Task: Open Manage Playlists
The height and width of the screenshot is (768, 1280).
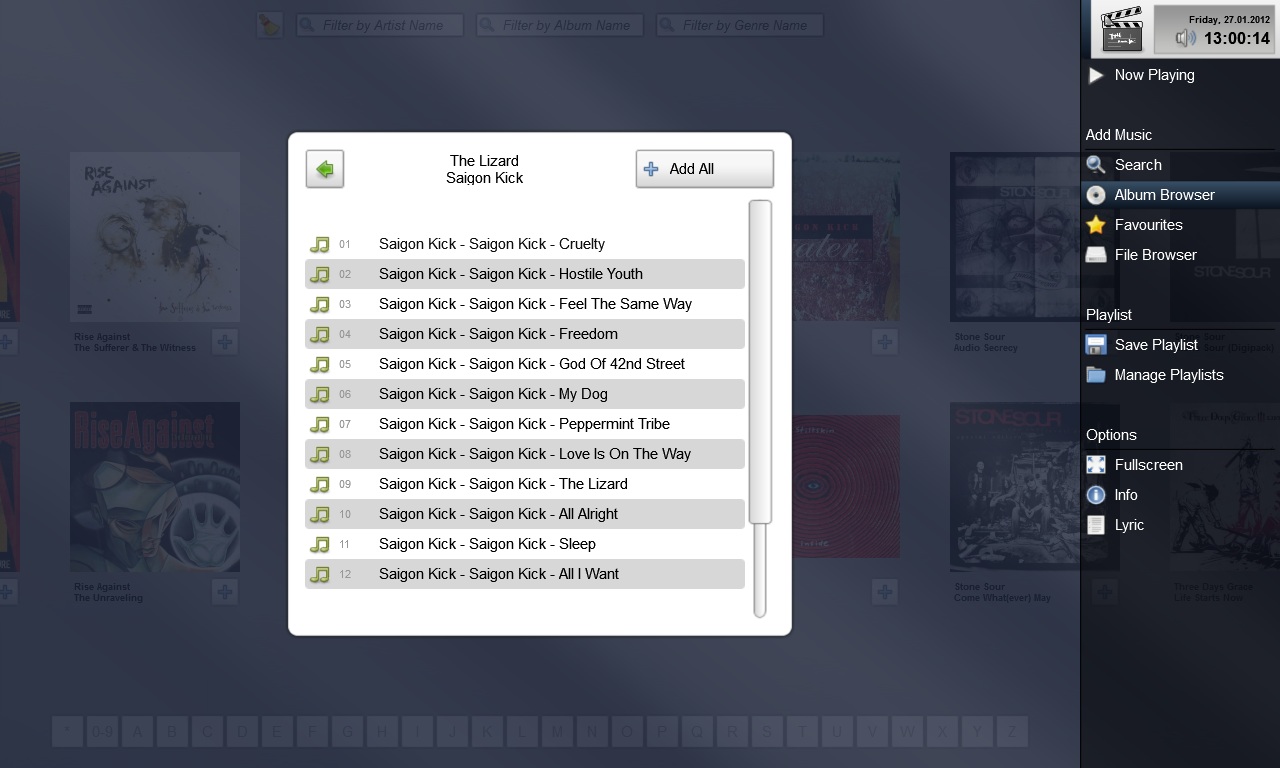Action: point(1180,375)
